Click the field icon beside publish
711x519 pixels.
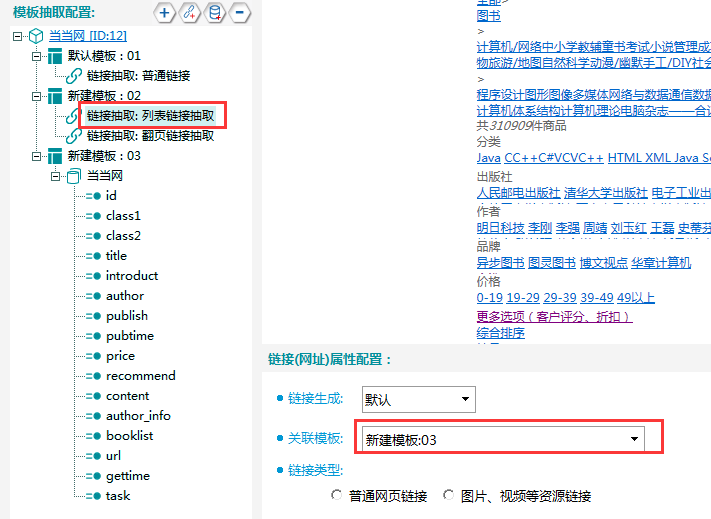pos(93,316)
